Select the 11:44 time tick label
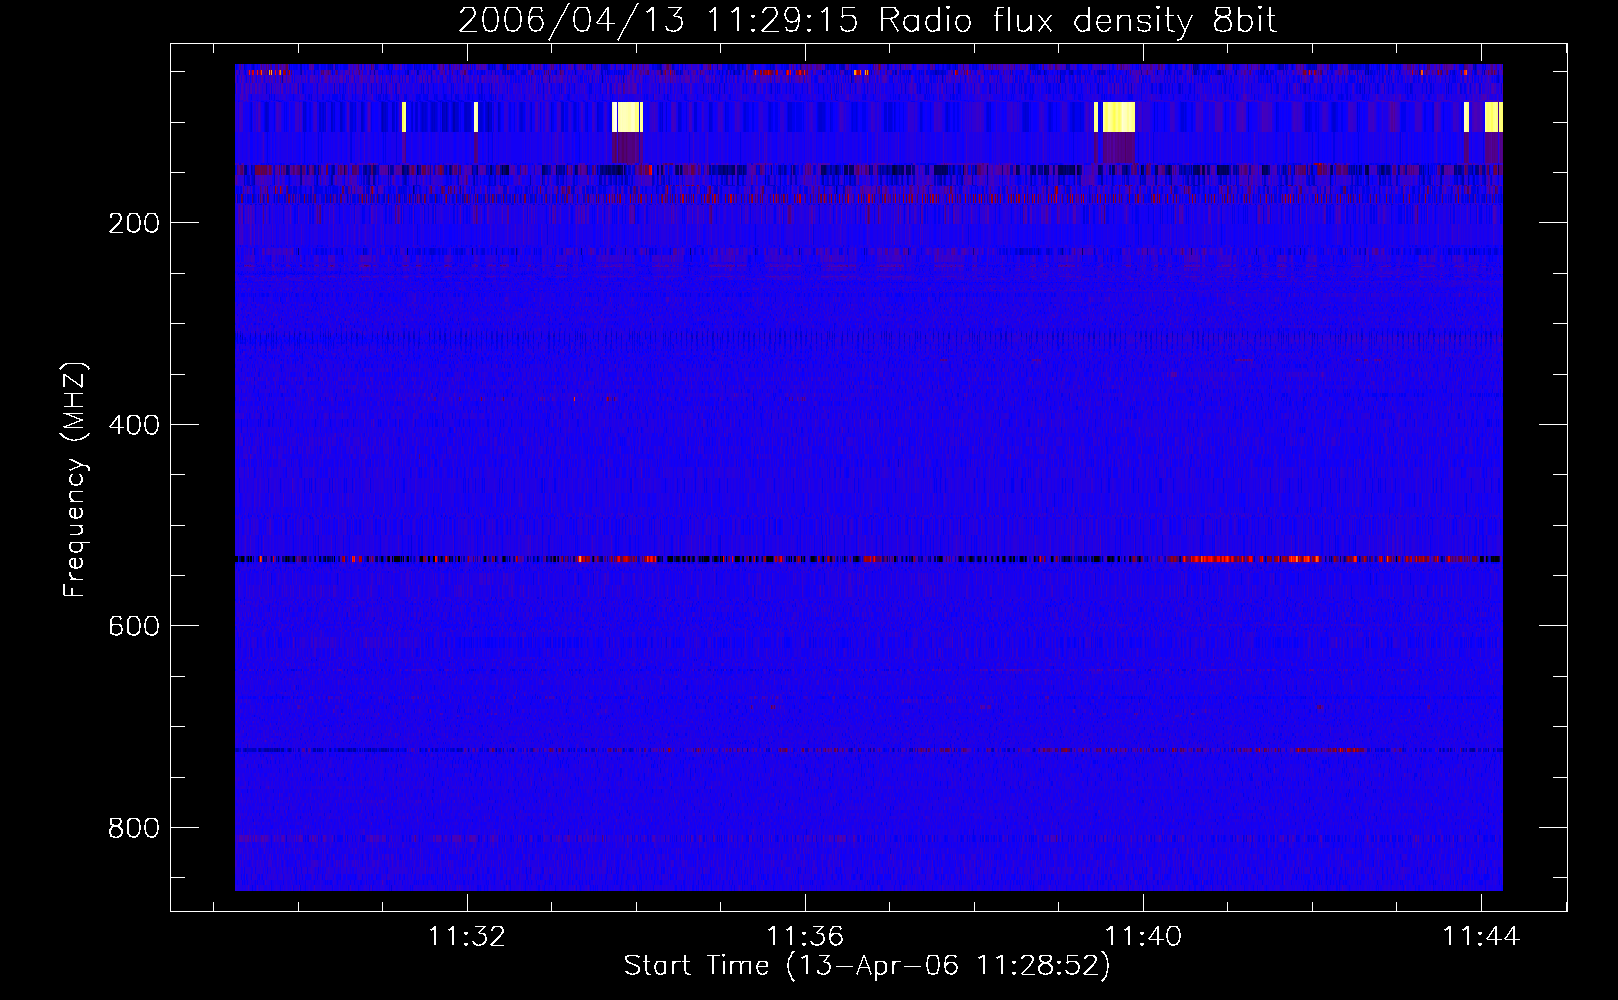The height and width of the screenshot is (1000, 1618). click(x=1481, y=937)
